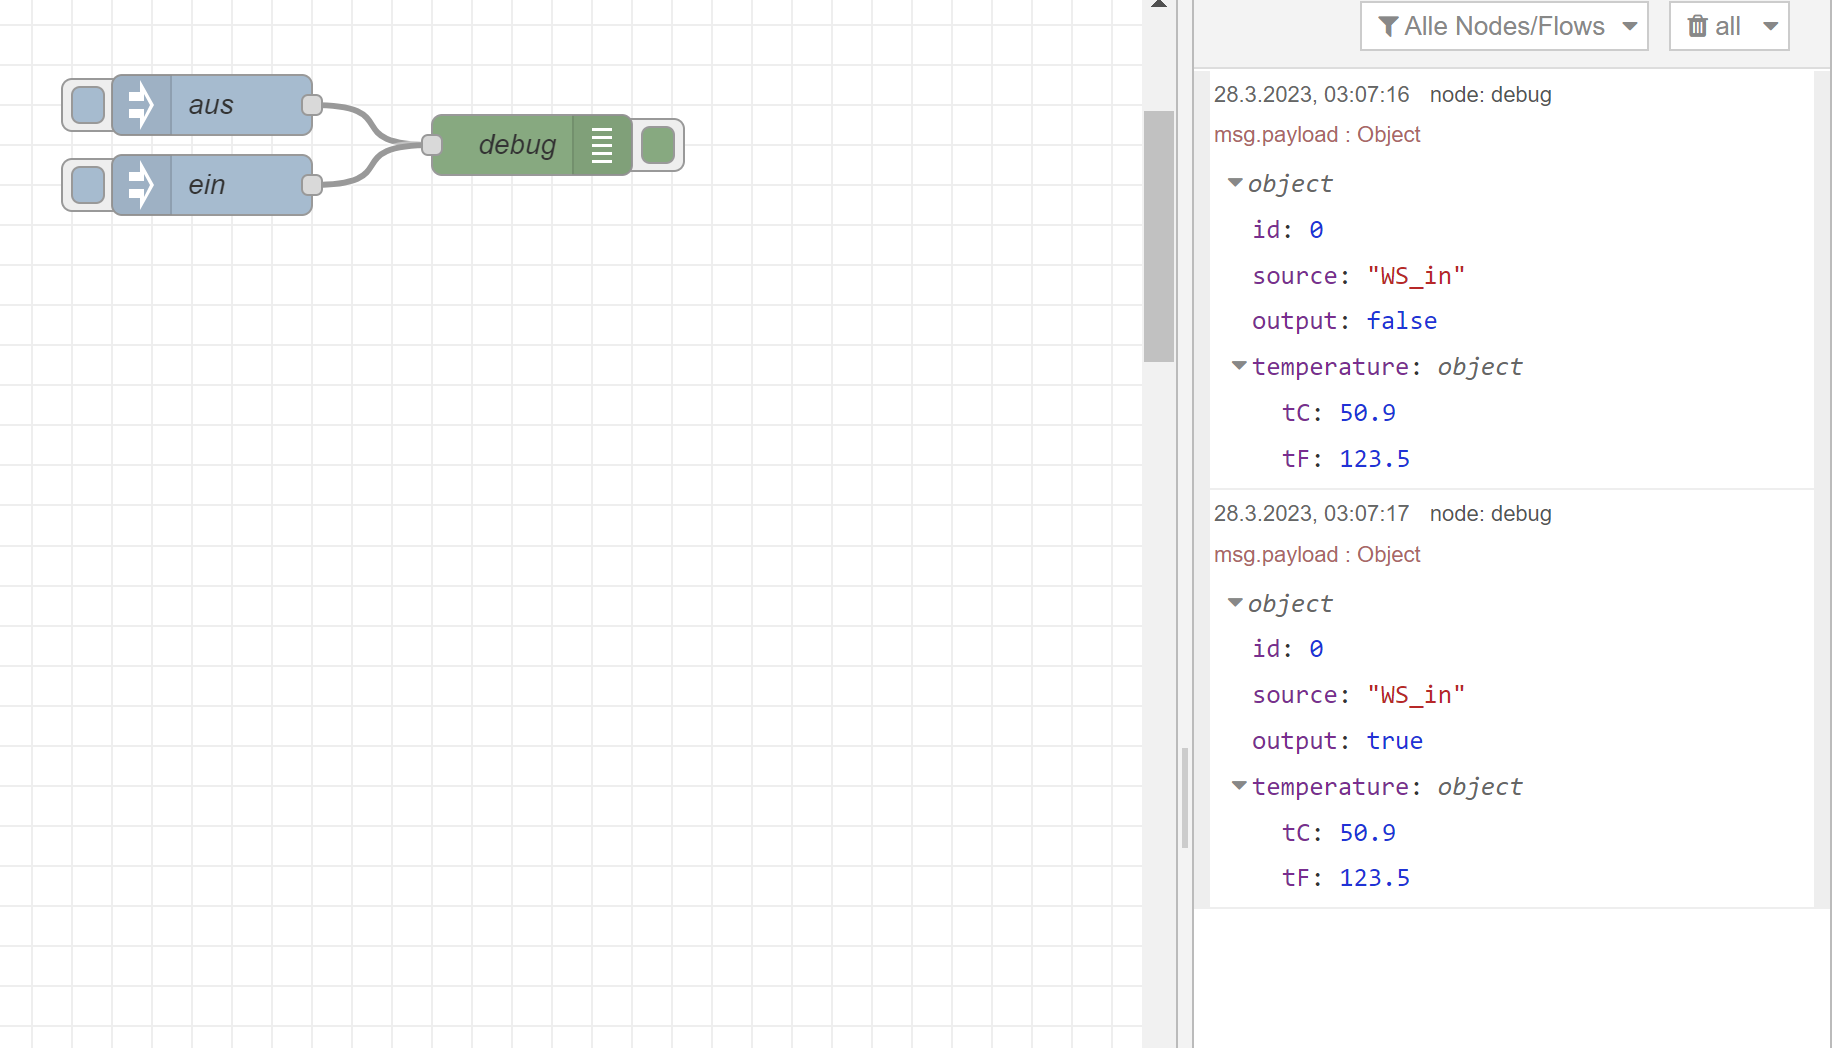The height and width of the screenshot is (1048, 1832).
Task: Click the input port of debug node
Action: tap(432, 145)
